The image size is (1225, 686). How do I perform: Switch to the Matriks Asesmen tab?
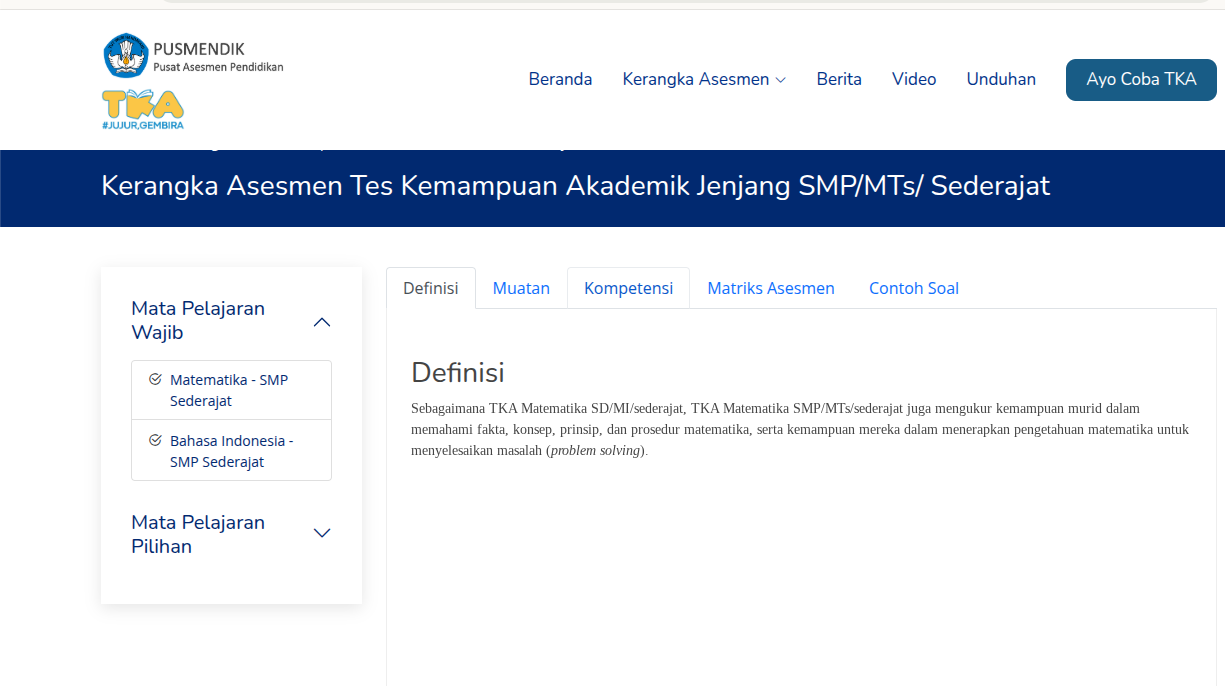pyautogui.click(x=771, y=288)
